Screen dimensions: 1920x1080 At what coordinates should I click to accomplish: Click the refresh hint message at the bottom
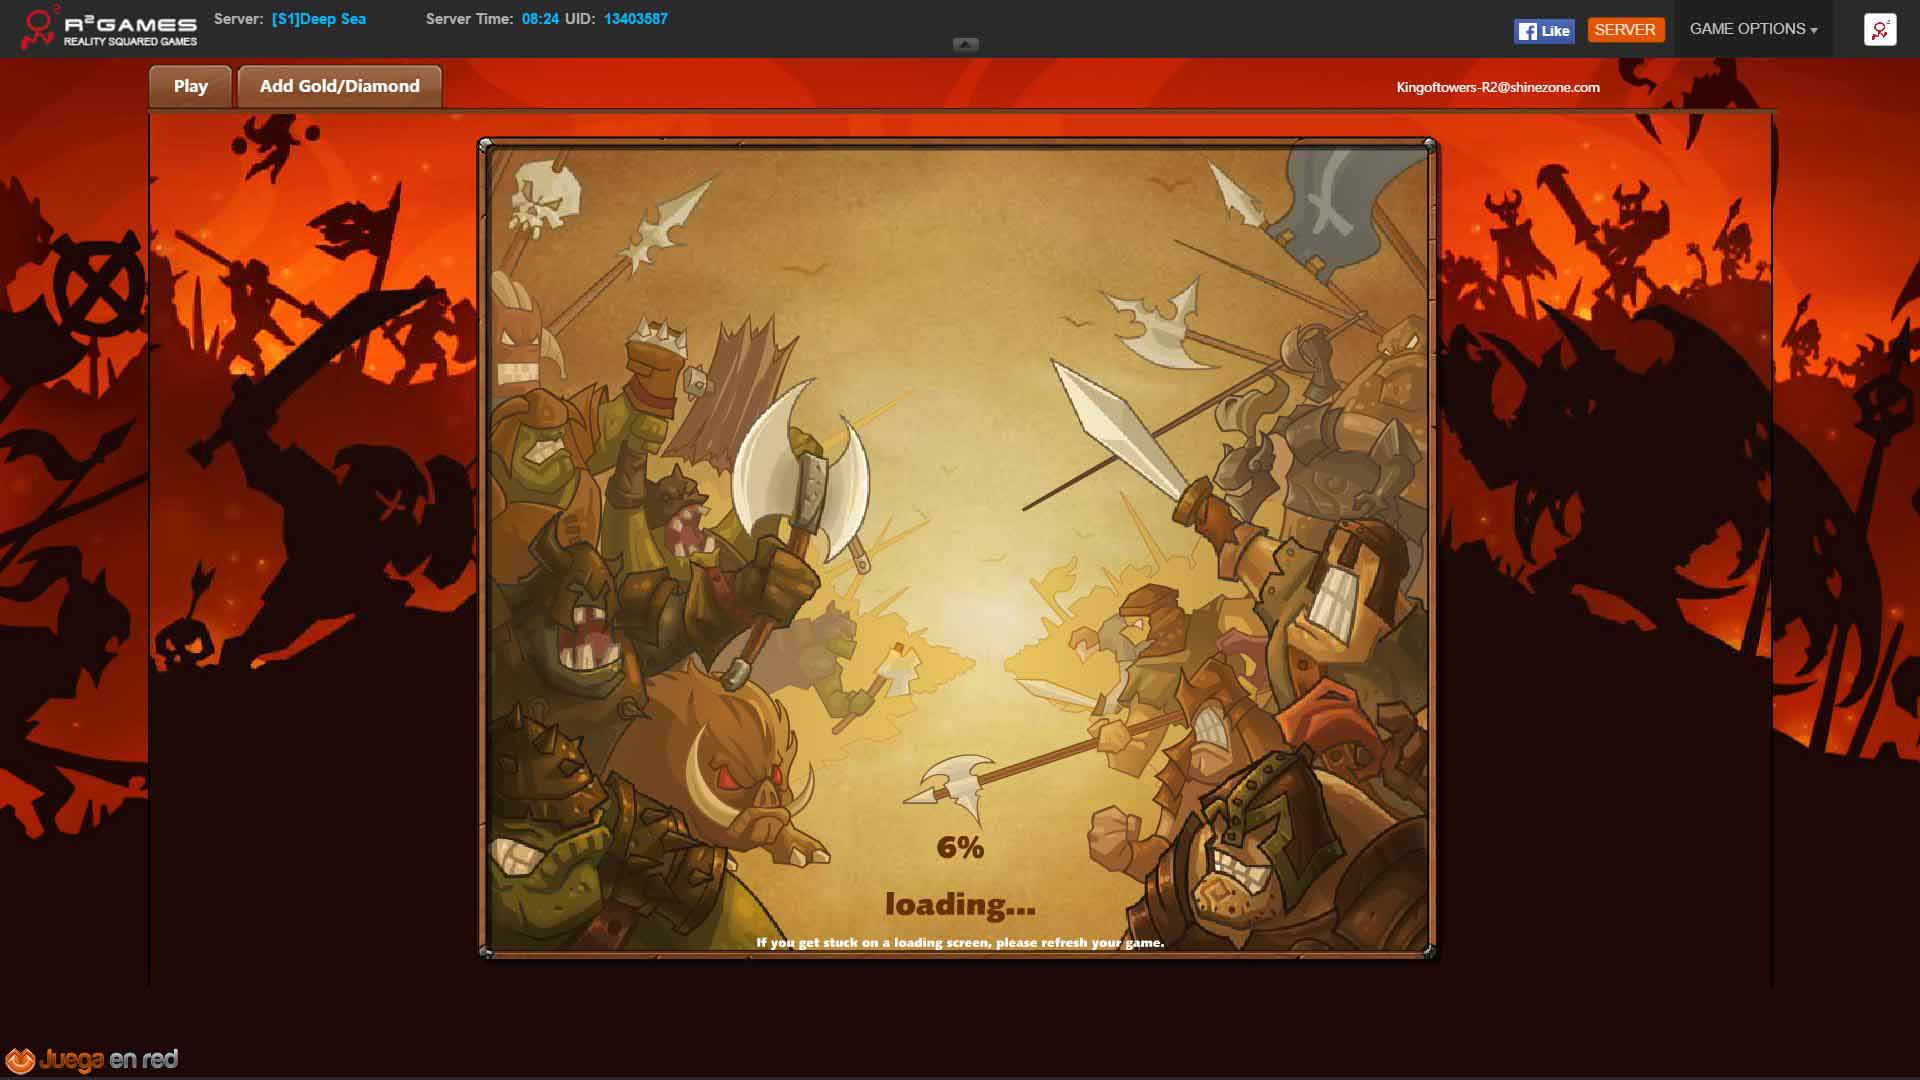pyautogui.click(x=959, y=942)
